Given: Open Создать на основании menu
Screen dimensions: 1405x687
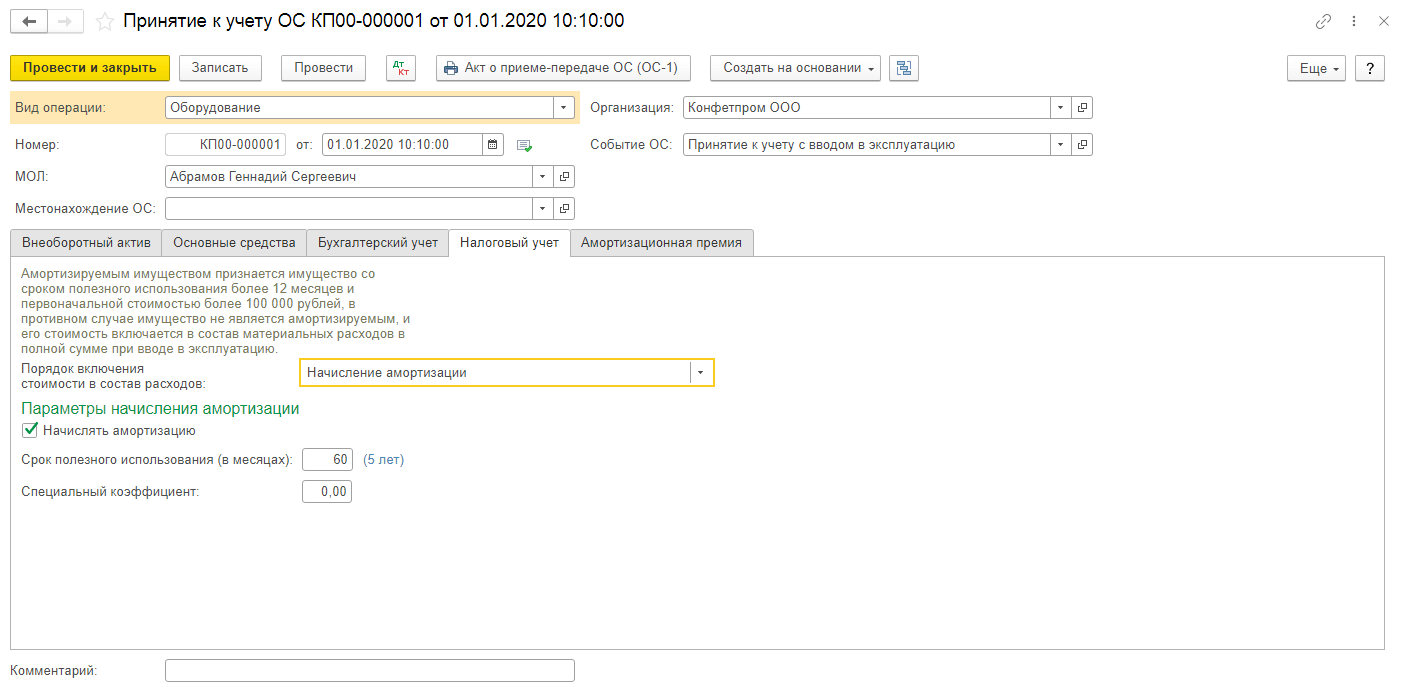Looking at the screenshot, I should point(795,68).
